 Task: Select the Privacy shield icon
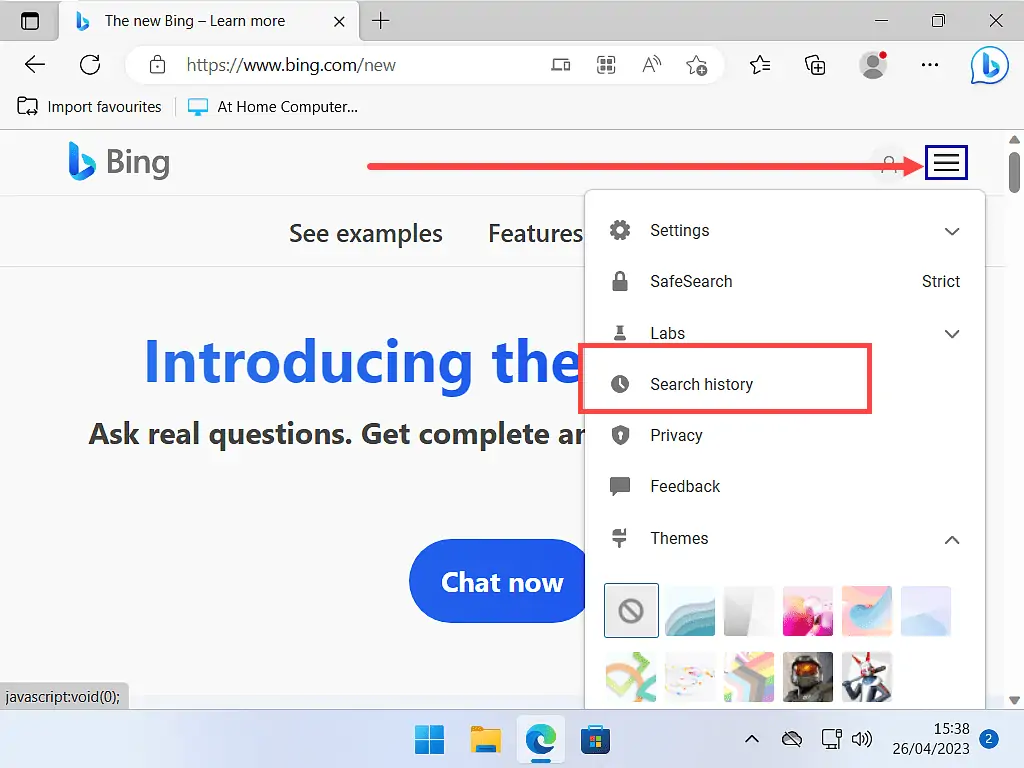pyautogui.click(x=620, y=435)
